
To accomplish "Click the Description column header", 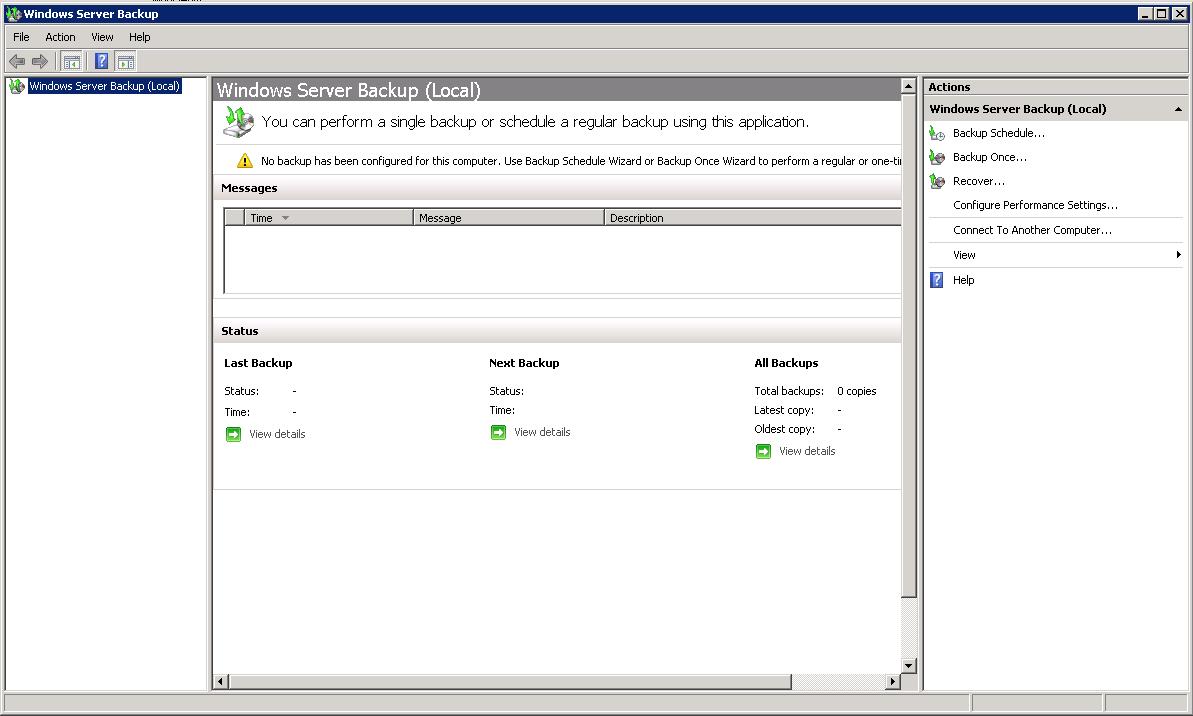I will coord(753,218).
